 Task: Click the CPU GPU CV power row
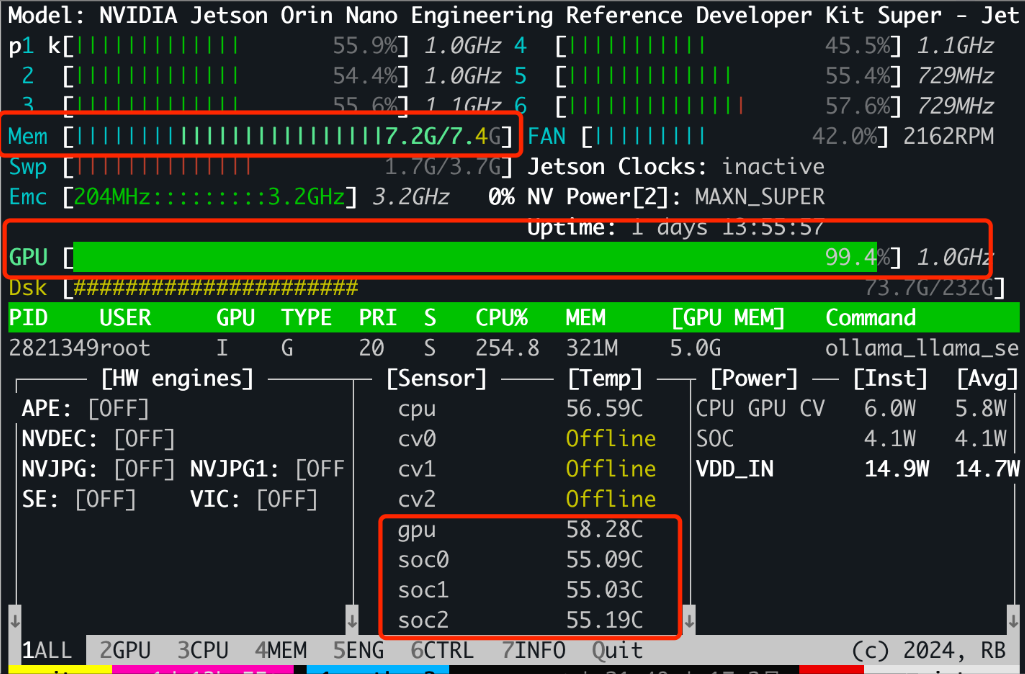850,409
